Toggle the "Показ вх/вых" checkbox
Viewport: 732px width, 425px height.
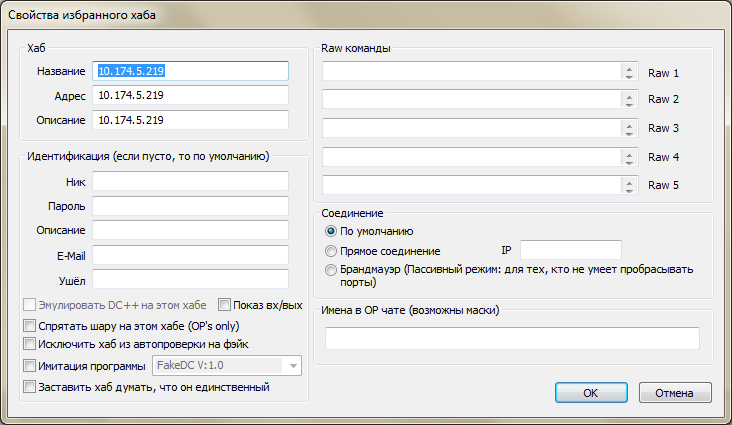coord(225,305)
